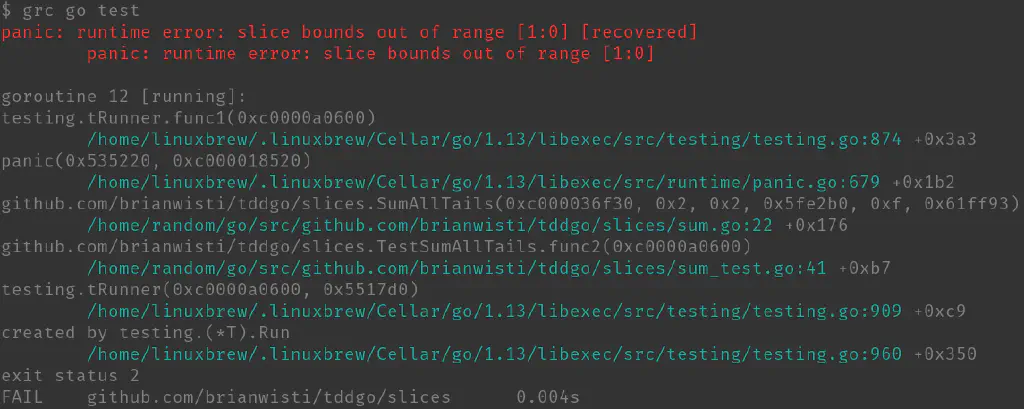Click the first red panic line ending in [recovered]

(x=349, y=32)
